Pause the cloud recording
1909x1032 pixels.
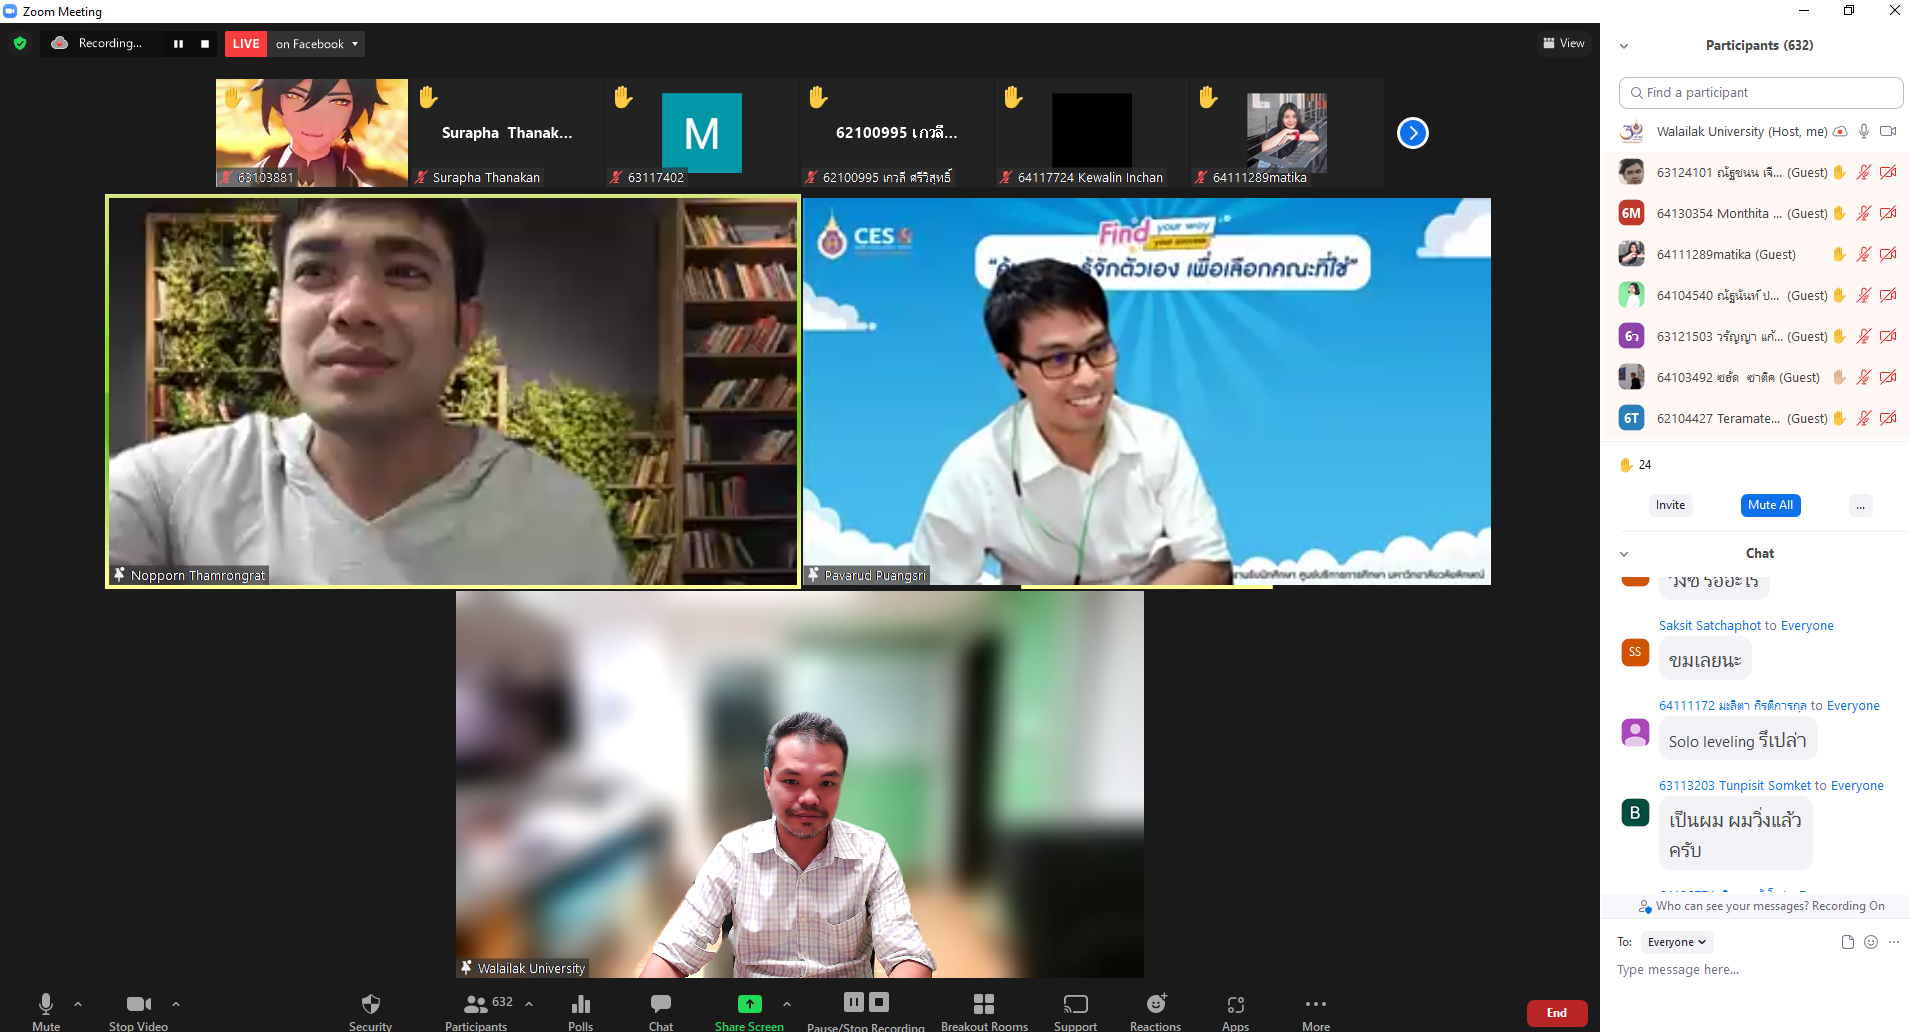(x=853, y=1001)
